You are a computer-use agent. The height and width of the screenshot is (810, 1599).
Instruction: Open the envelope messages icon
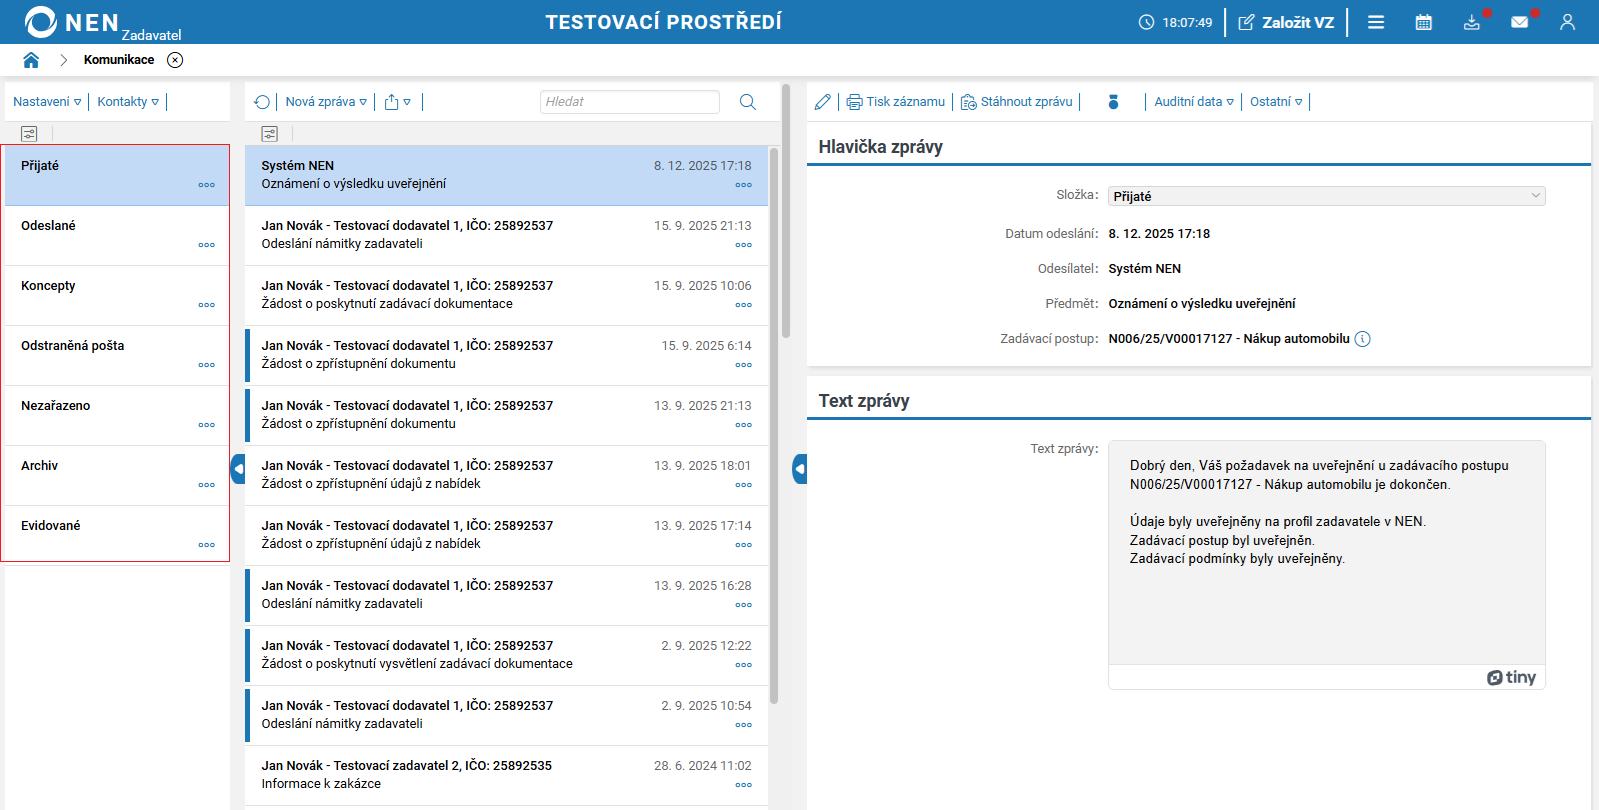point(1519,22)
